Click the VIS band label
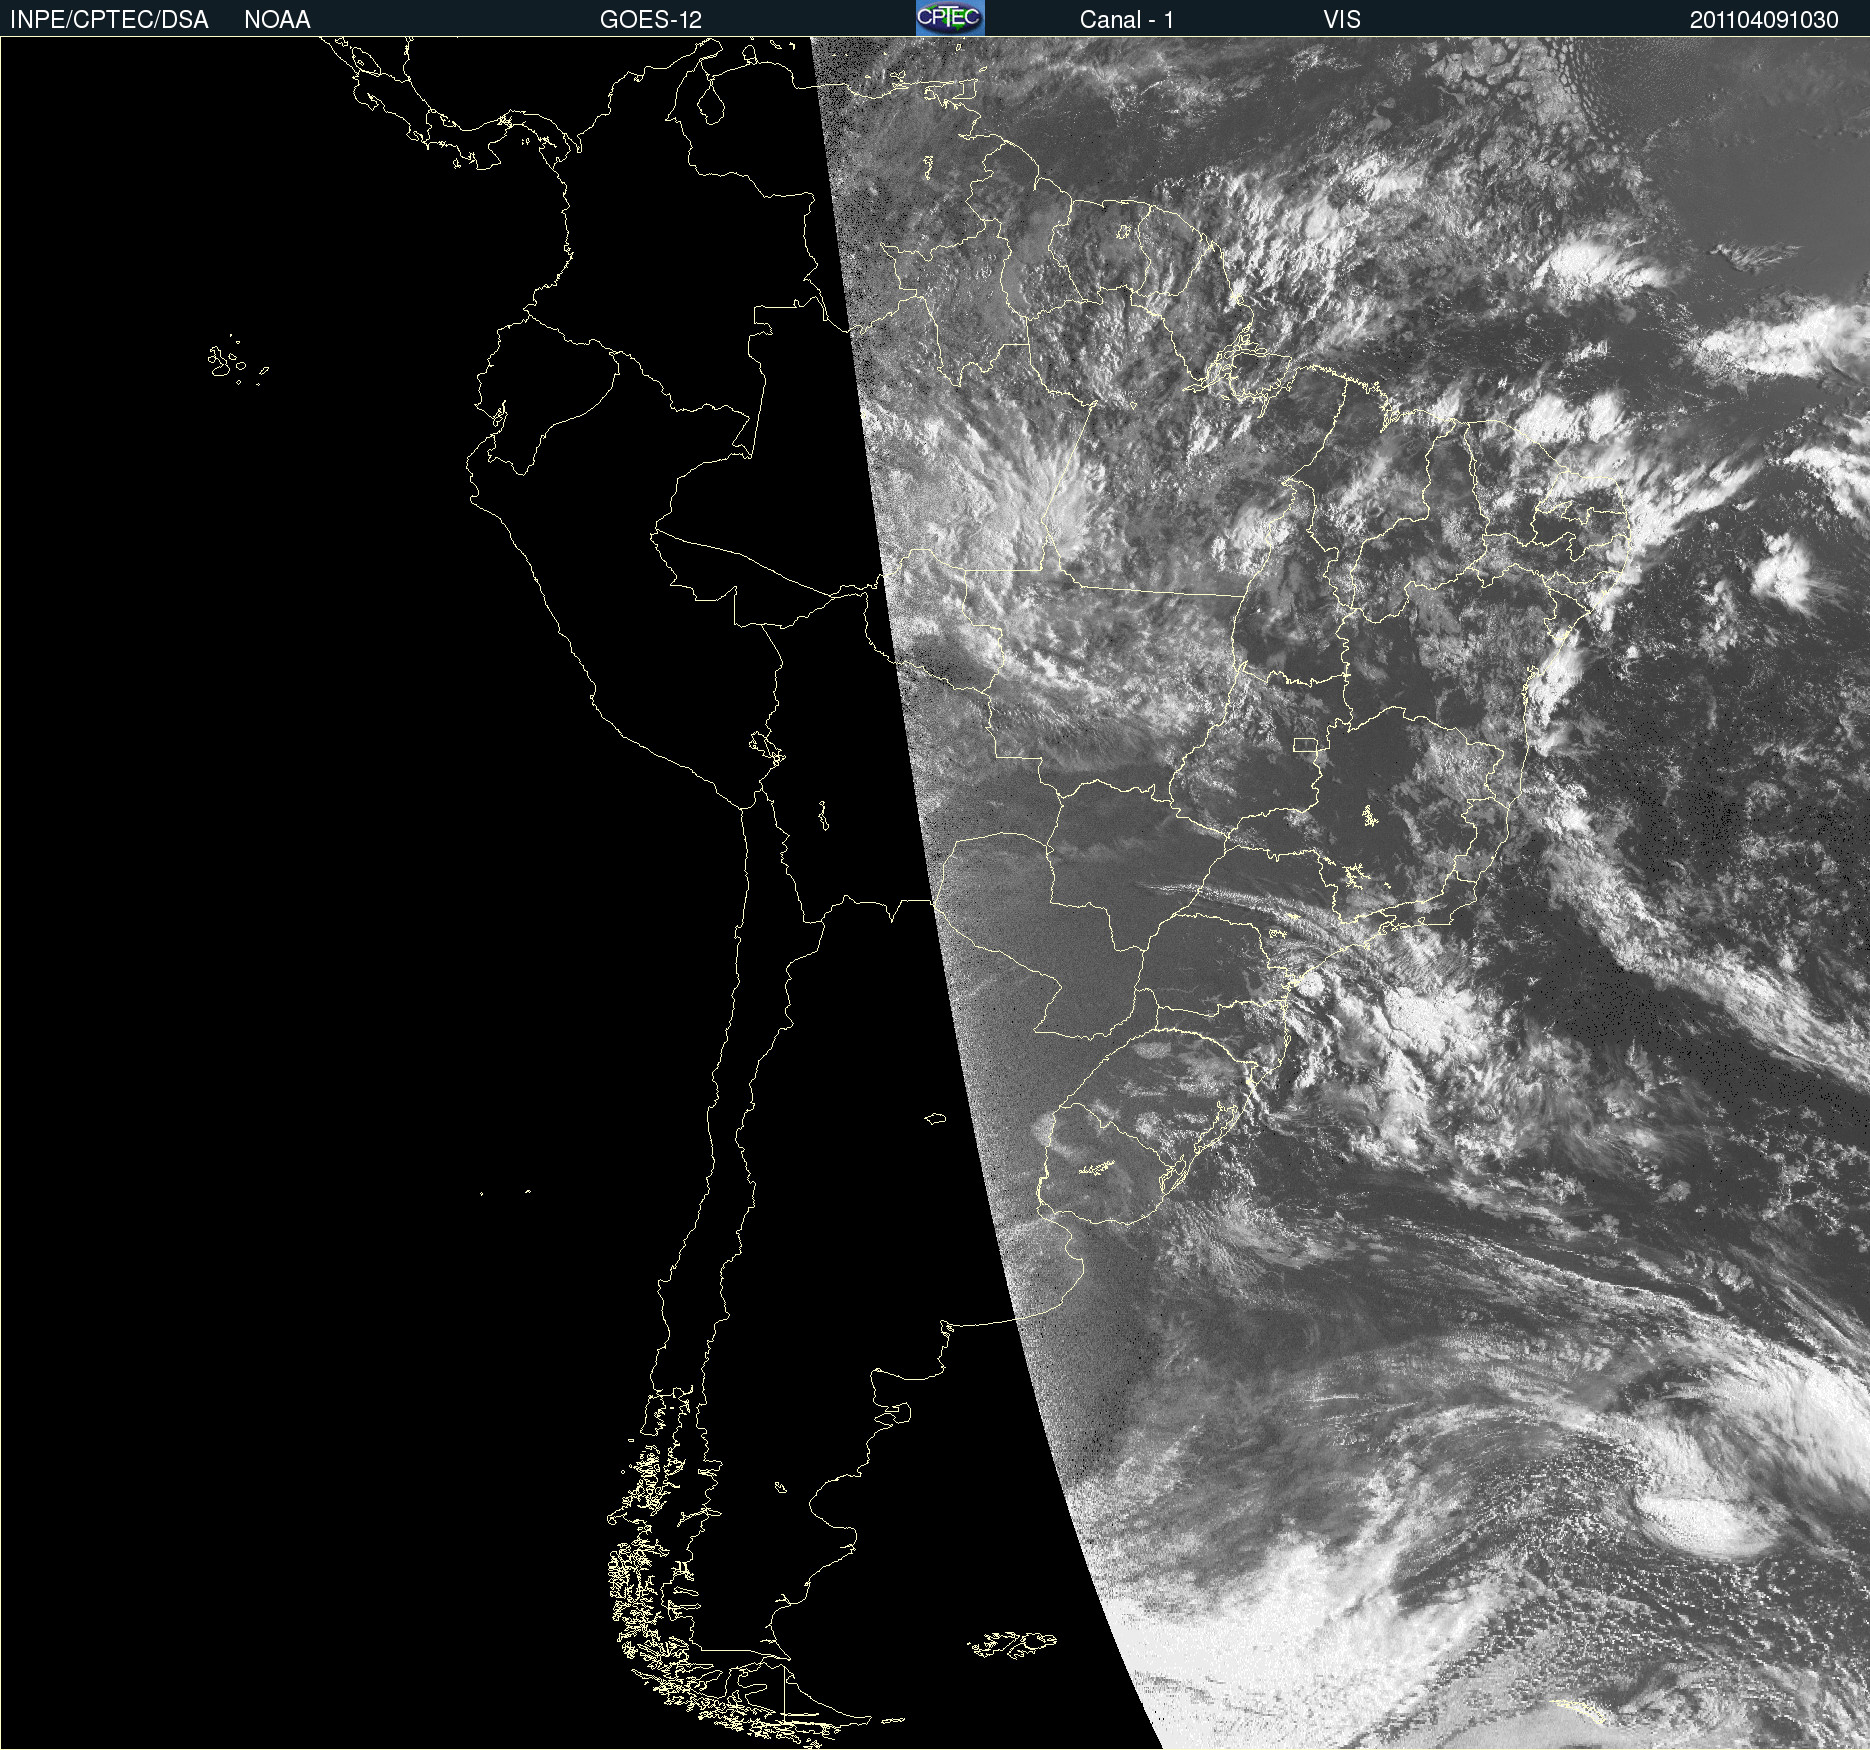The image size is (1870, 1750). pos(1342,20)
